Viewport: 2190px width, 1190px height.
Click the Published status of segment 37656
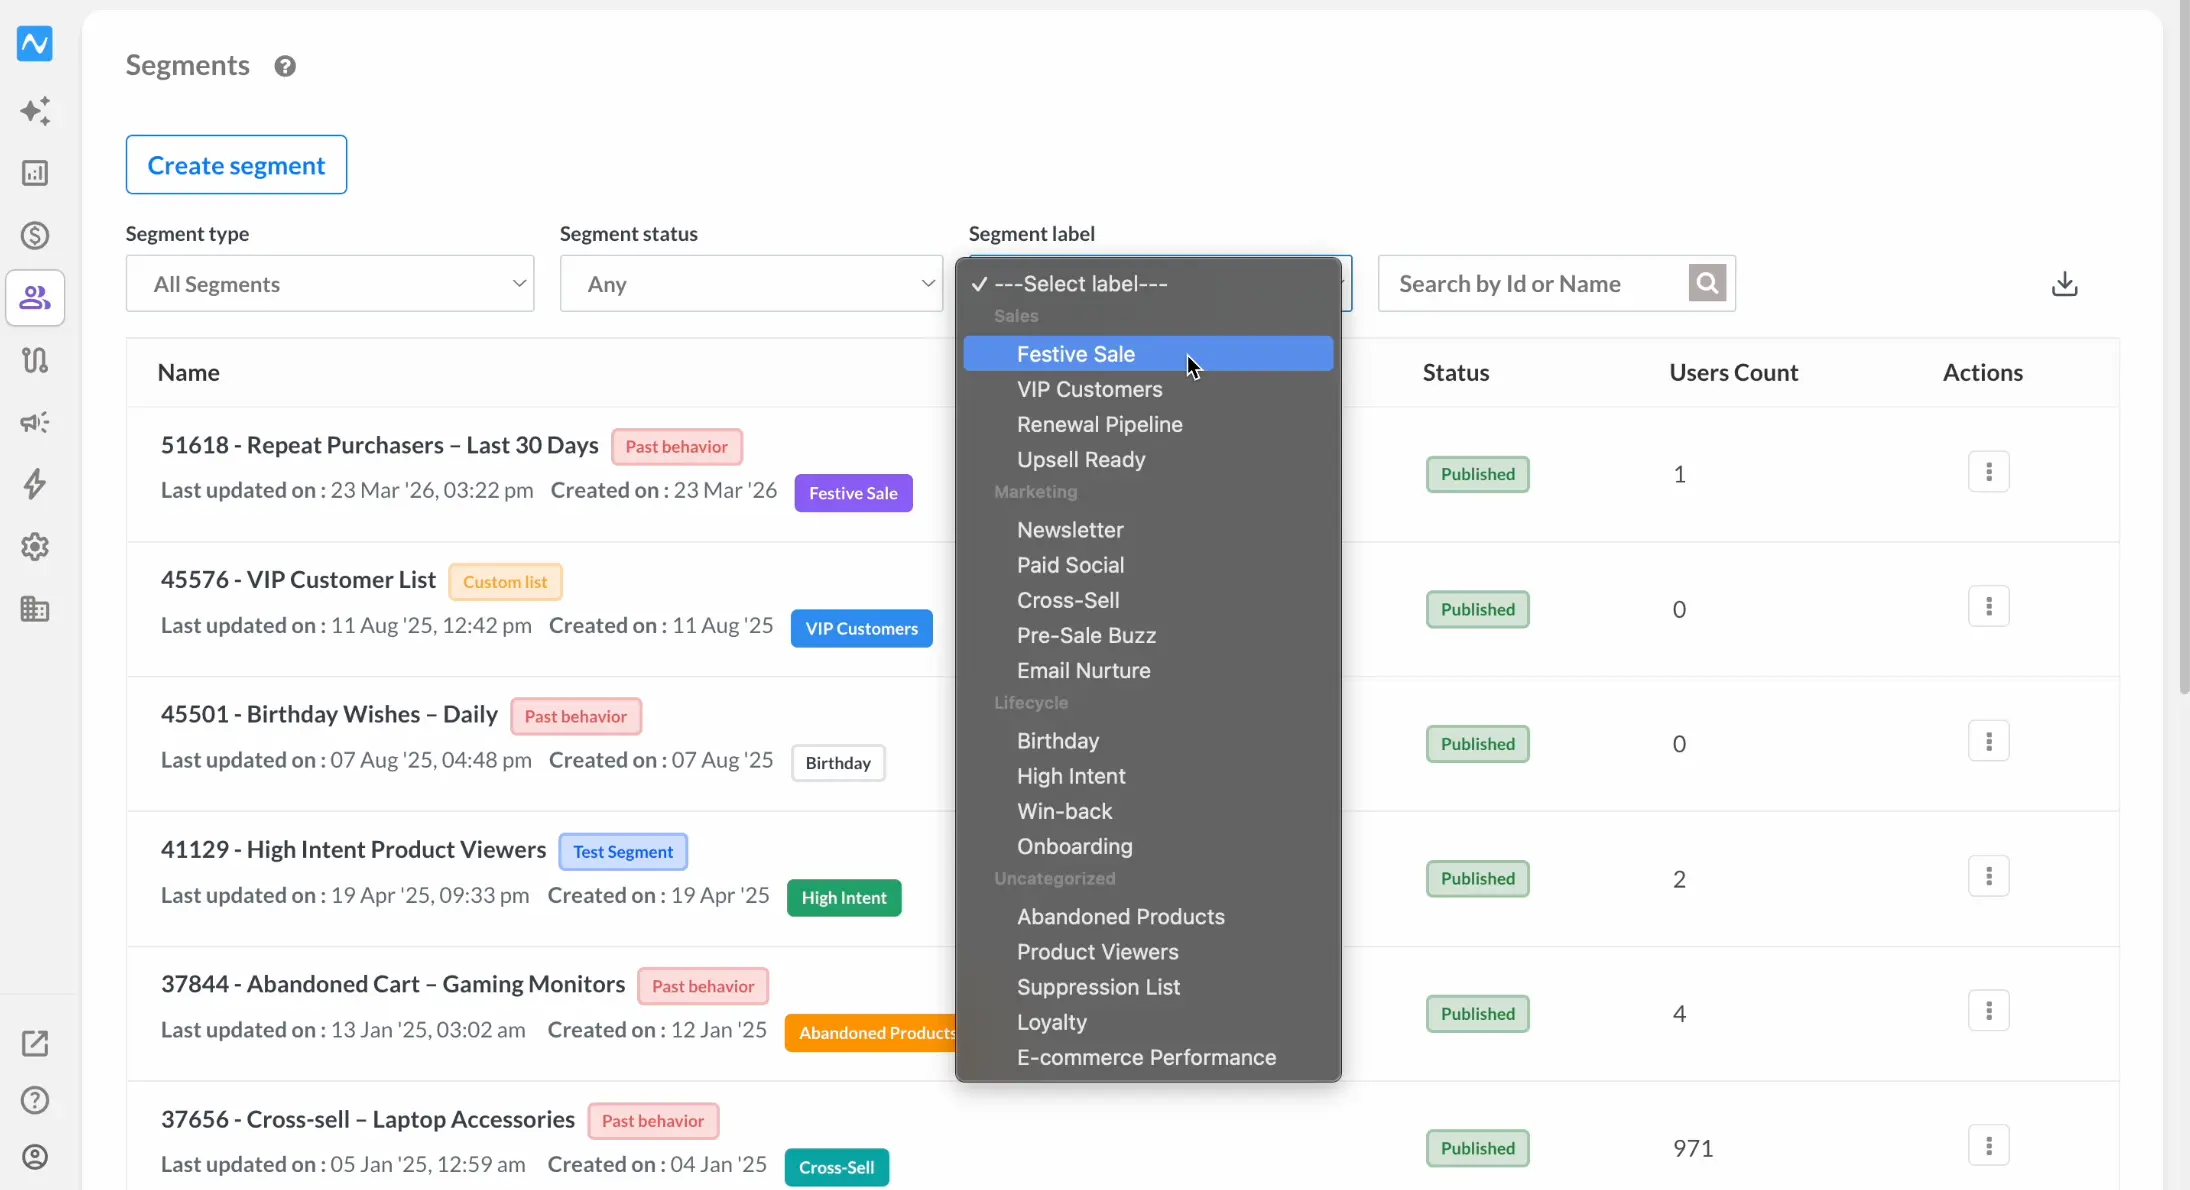click(x=1477, y=1148)
